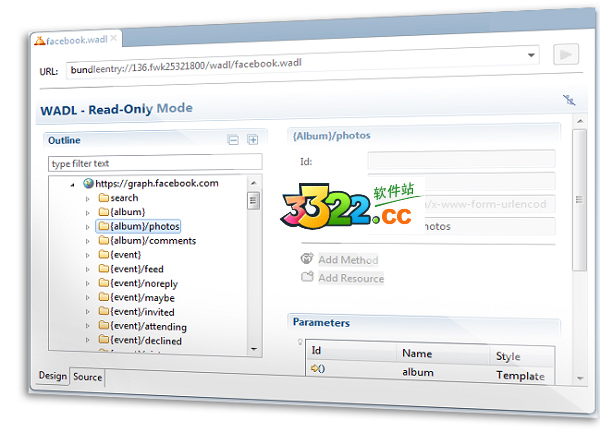Click the {event}/noreply folder icon
The height and width of the screenshot is (432, 600).
(x=104, y=282)
